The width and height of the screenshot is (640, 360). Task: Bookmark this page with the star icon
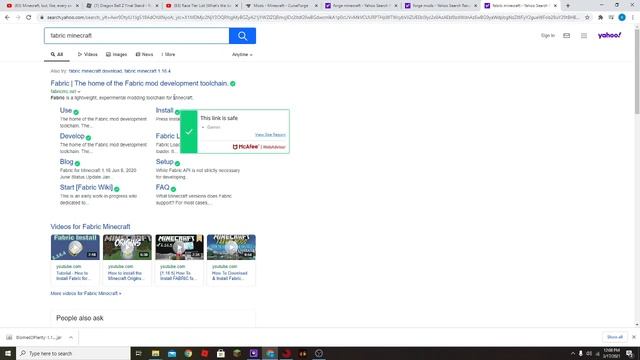(x=587, y=18)
